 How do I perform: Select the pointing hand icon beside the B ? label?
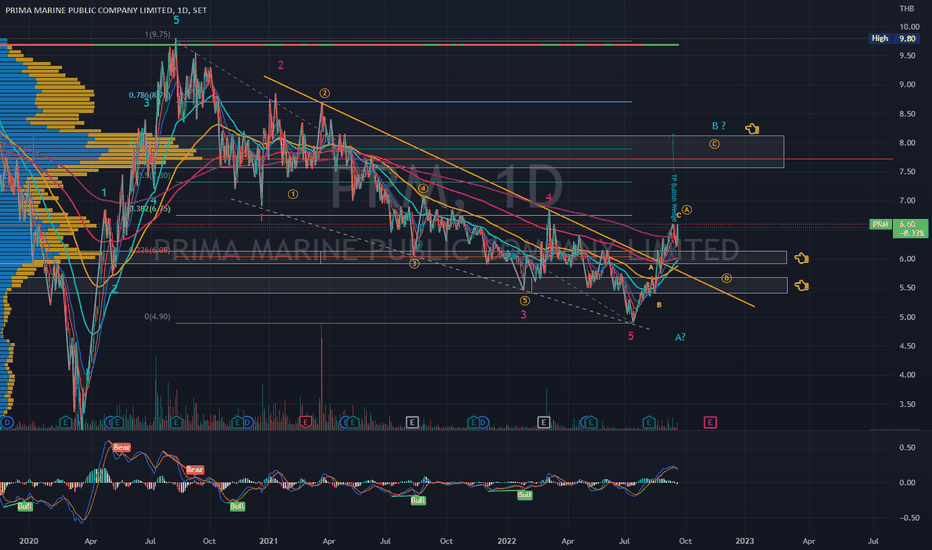[752, 128]
